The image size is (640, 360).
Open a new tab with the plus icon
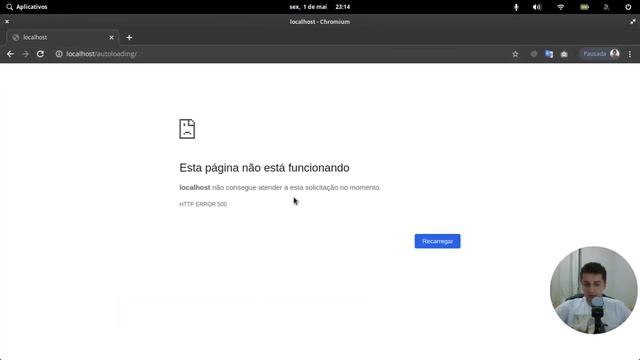coord(129,38)
